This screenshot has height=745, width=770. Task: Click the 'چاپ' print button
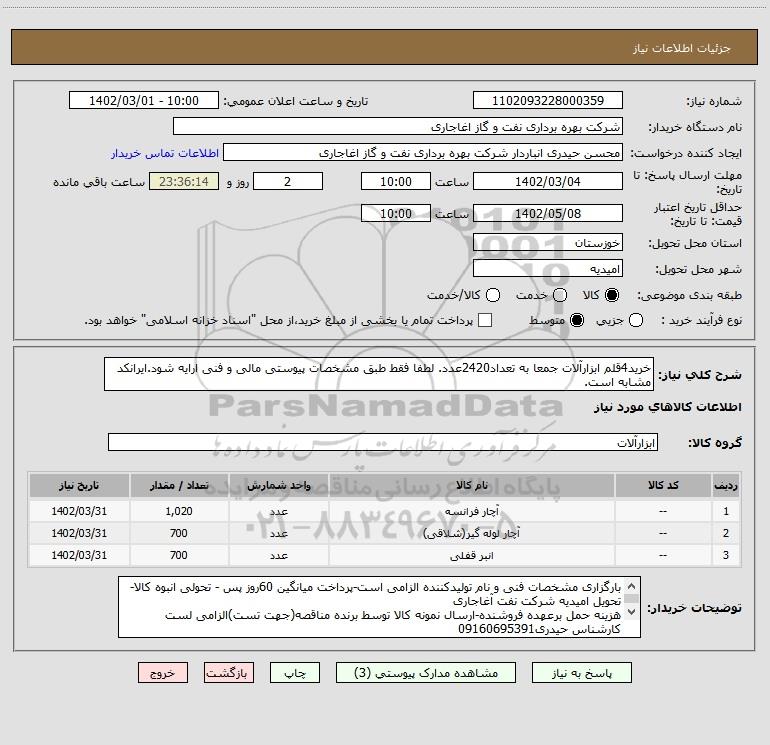point(295,672)
